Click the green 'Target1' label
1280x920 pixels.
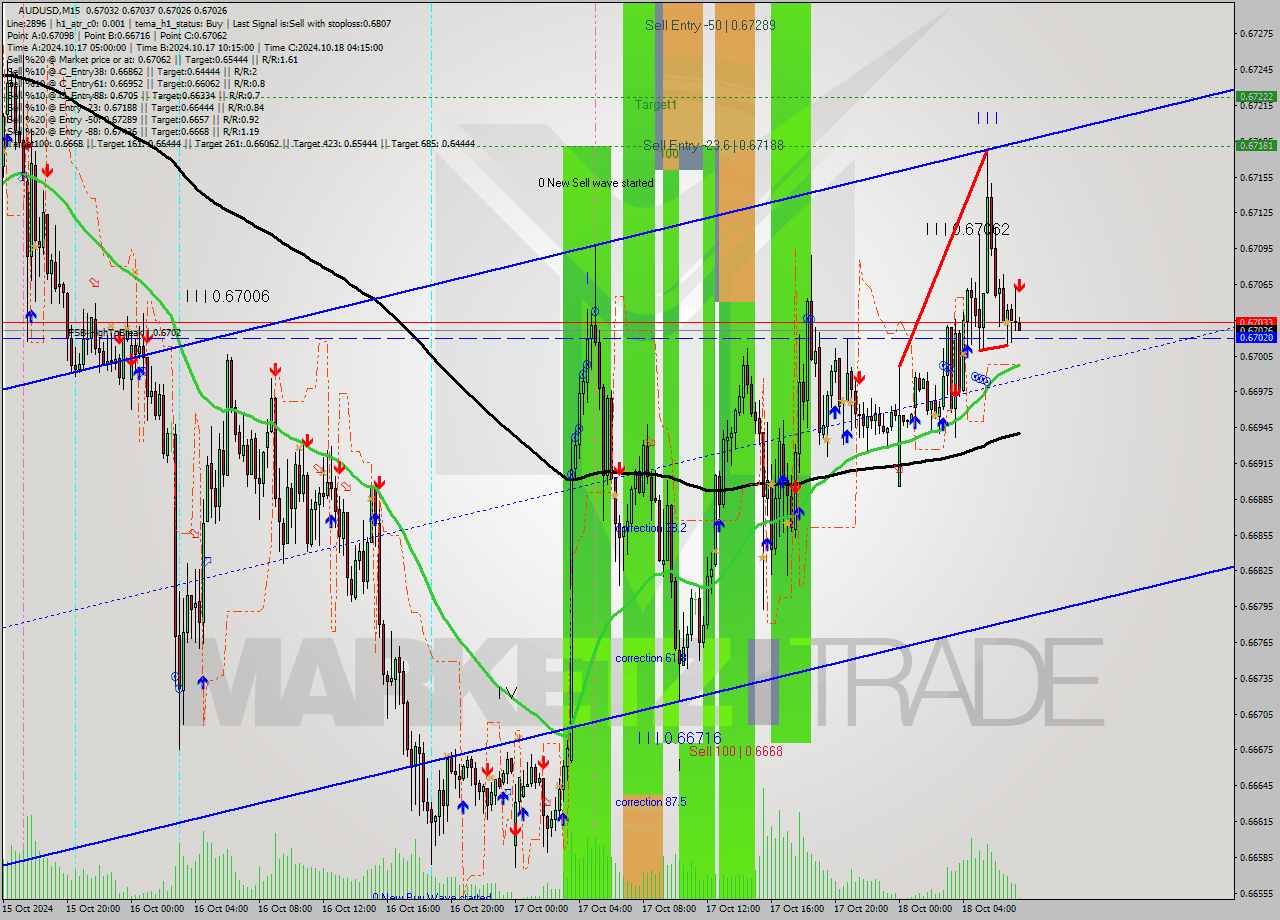pos(656,104)
